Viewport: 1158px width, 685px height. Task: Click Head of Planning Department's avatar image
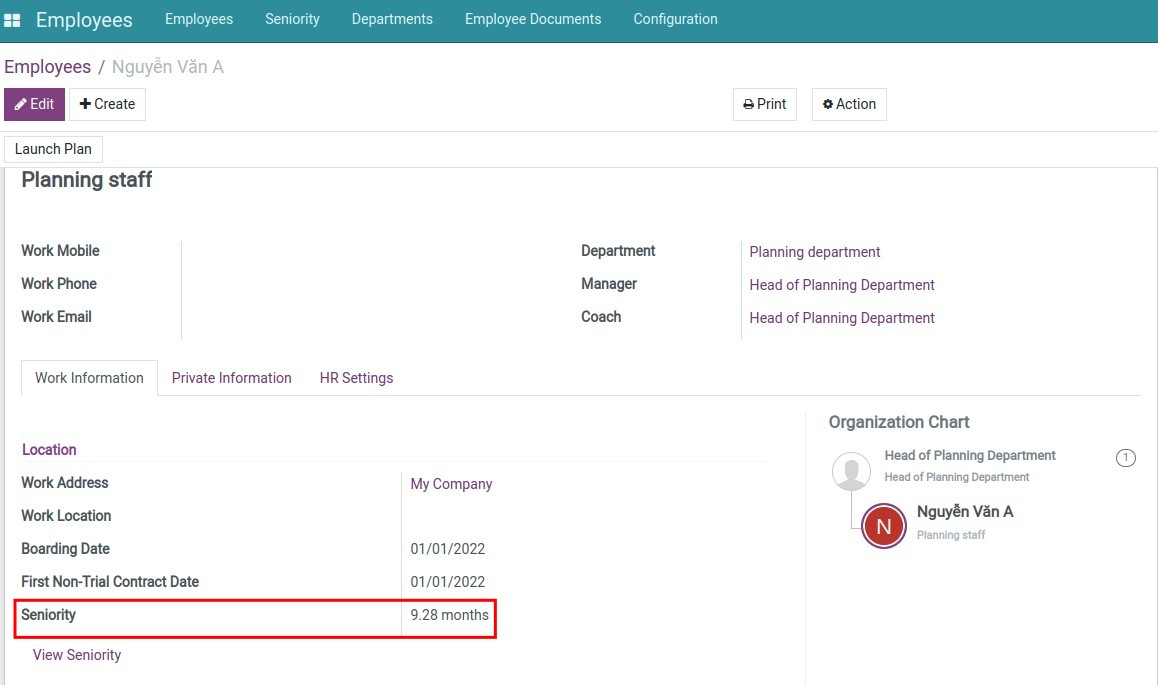(x=850, y=472)
